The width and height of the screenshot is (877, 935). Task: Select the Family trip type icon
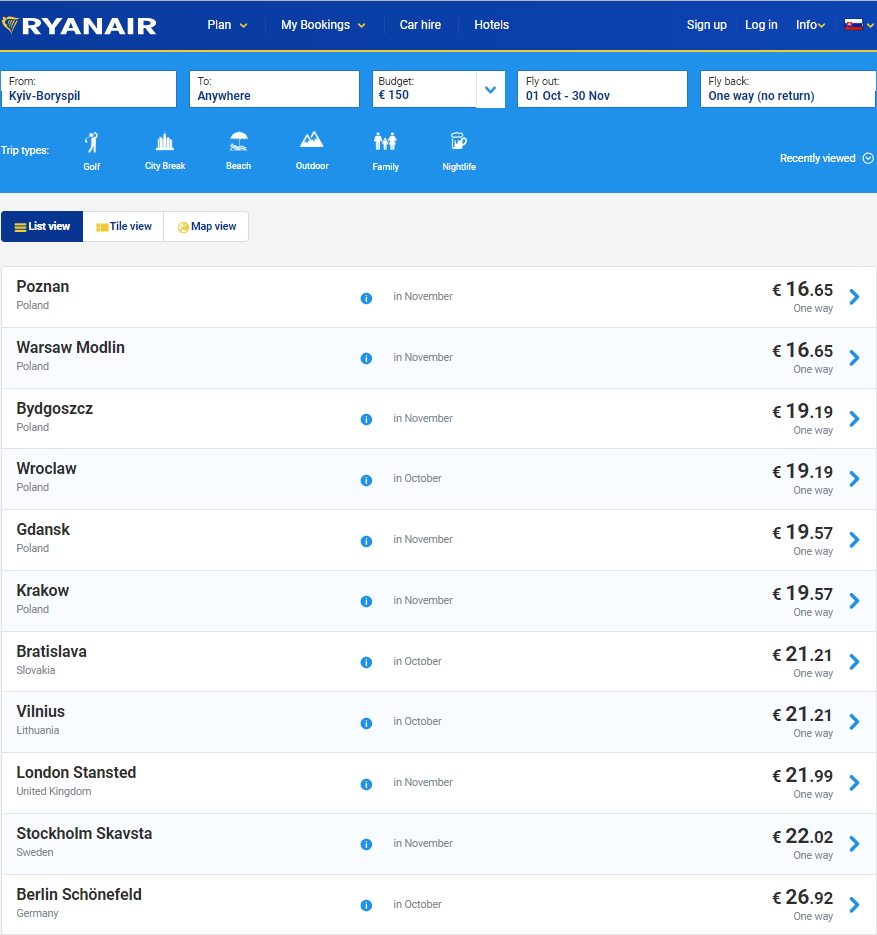click(x=385, y=141)
